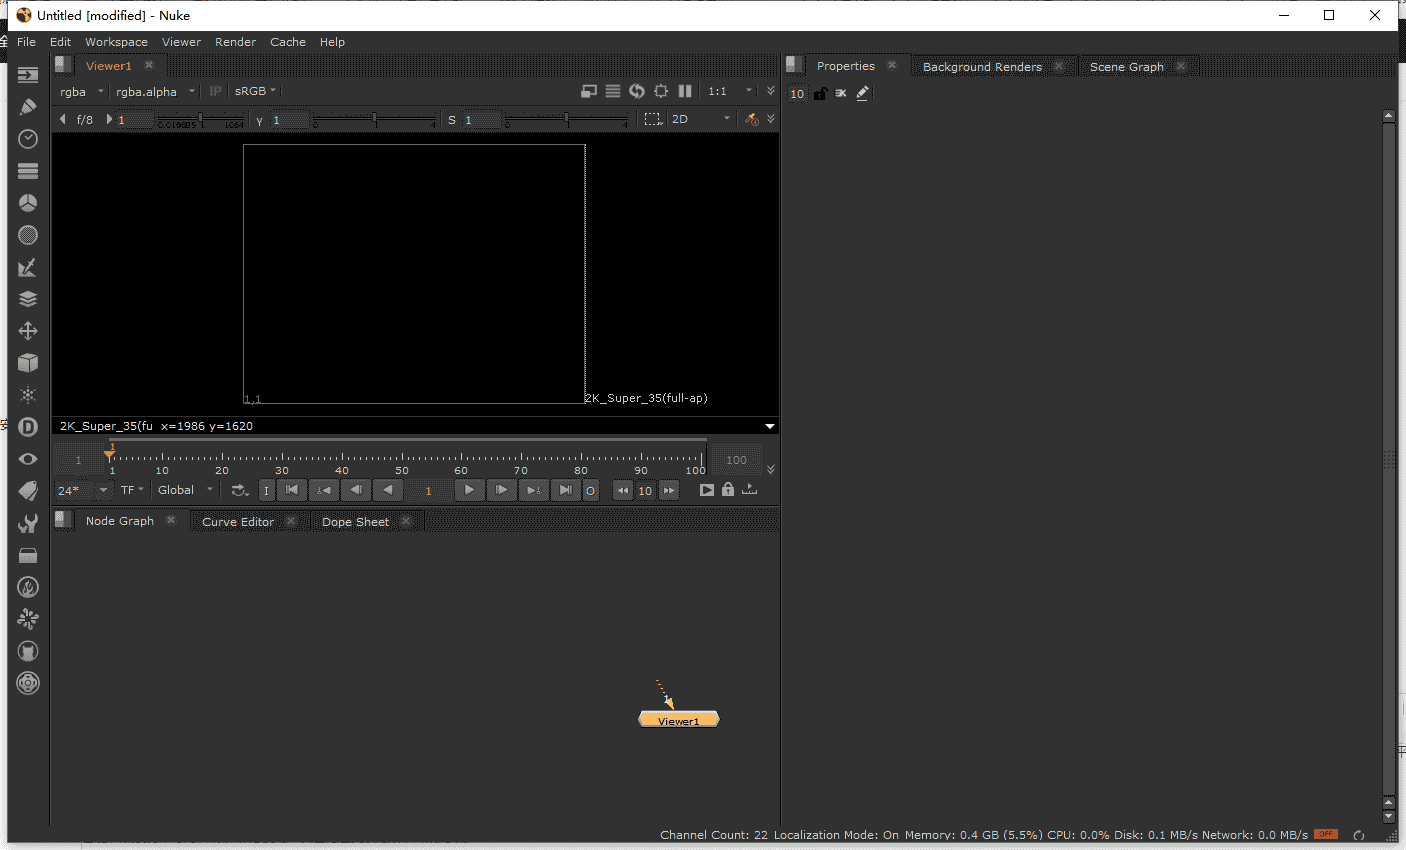The image size is (1406, 850).
Task: Open the Transform nodes move icon
Action: tap(28, 331)
